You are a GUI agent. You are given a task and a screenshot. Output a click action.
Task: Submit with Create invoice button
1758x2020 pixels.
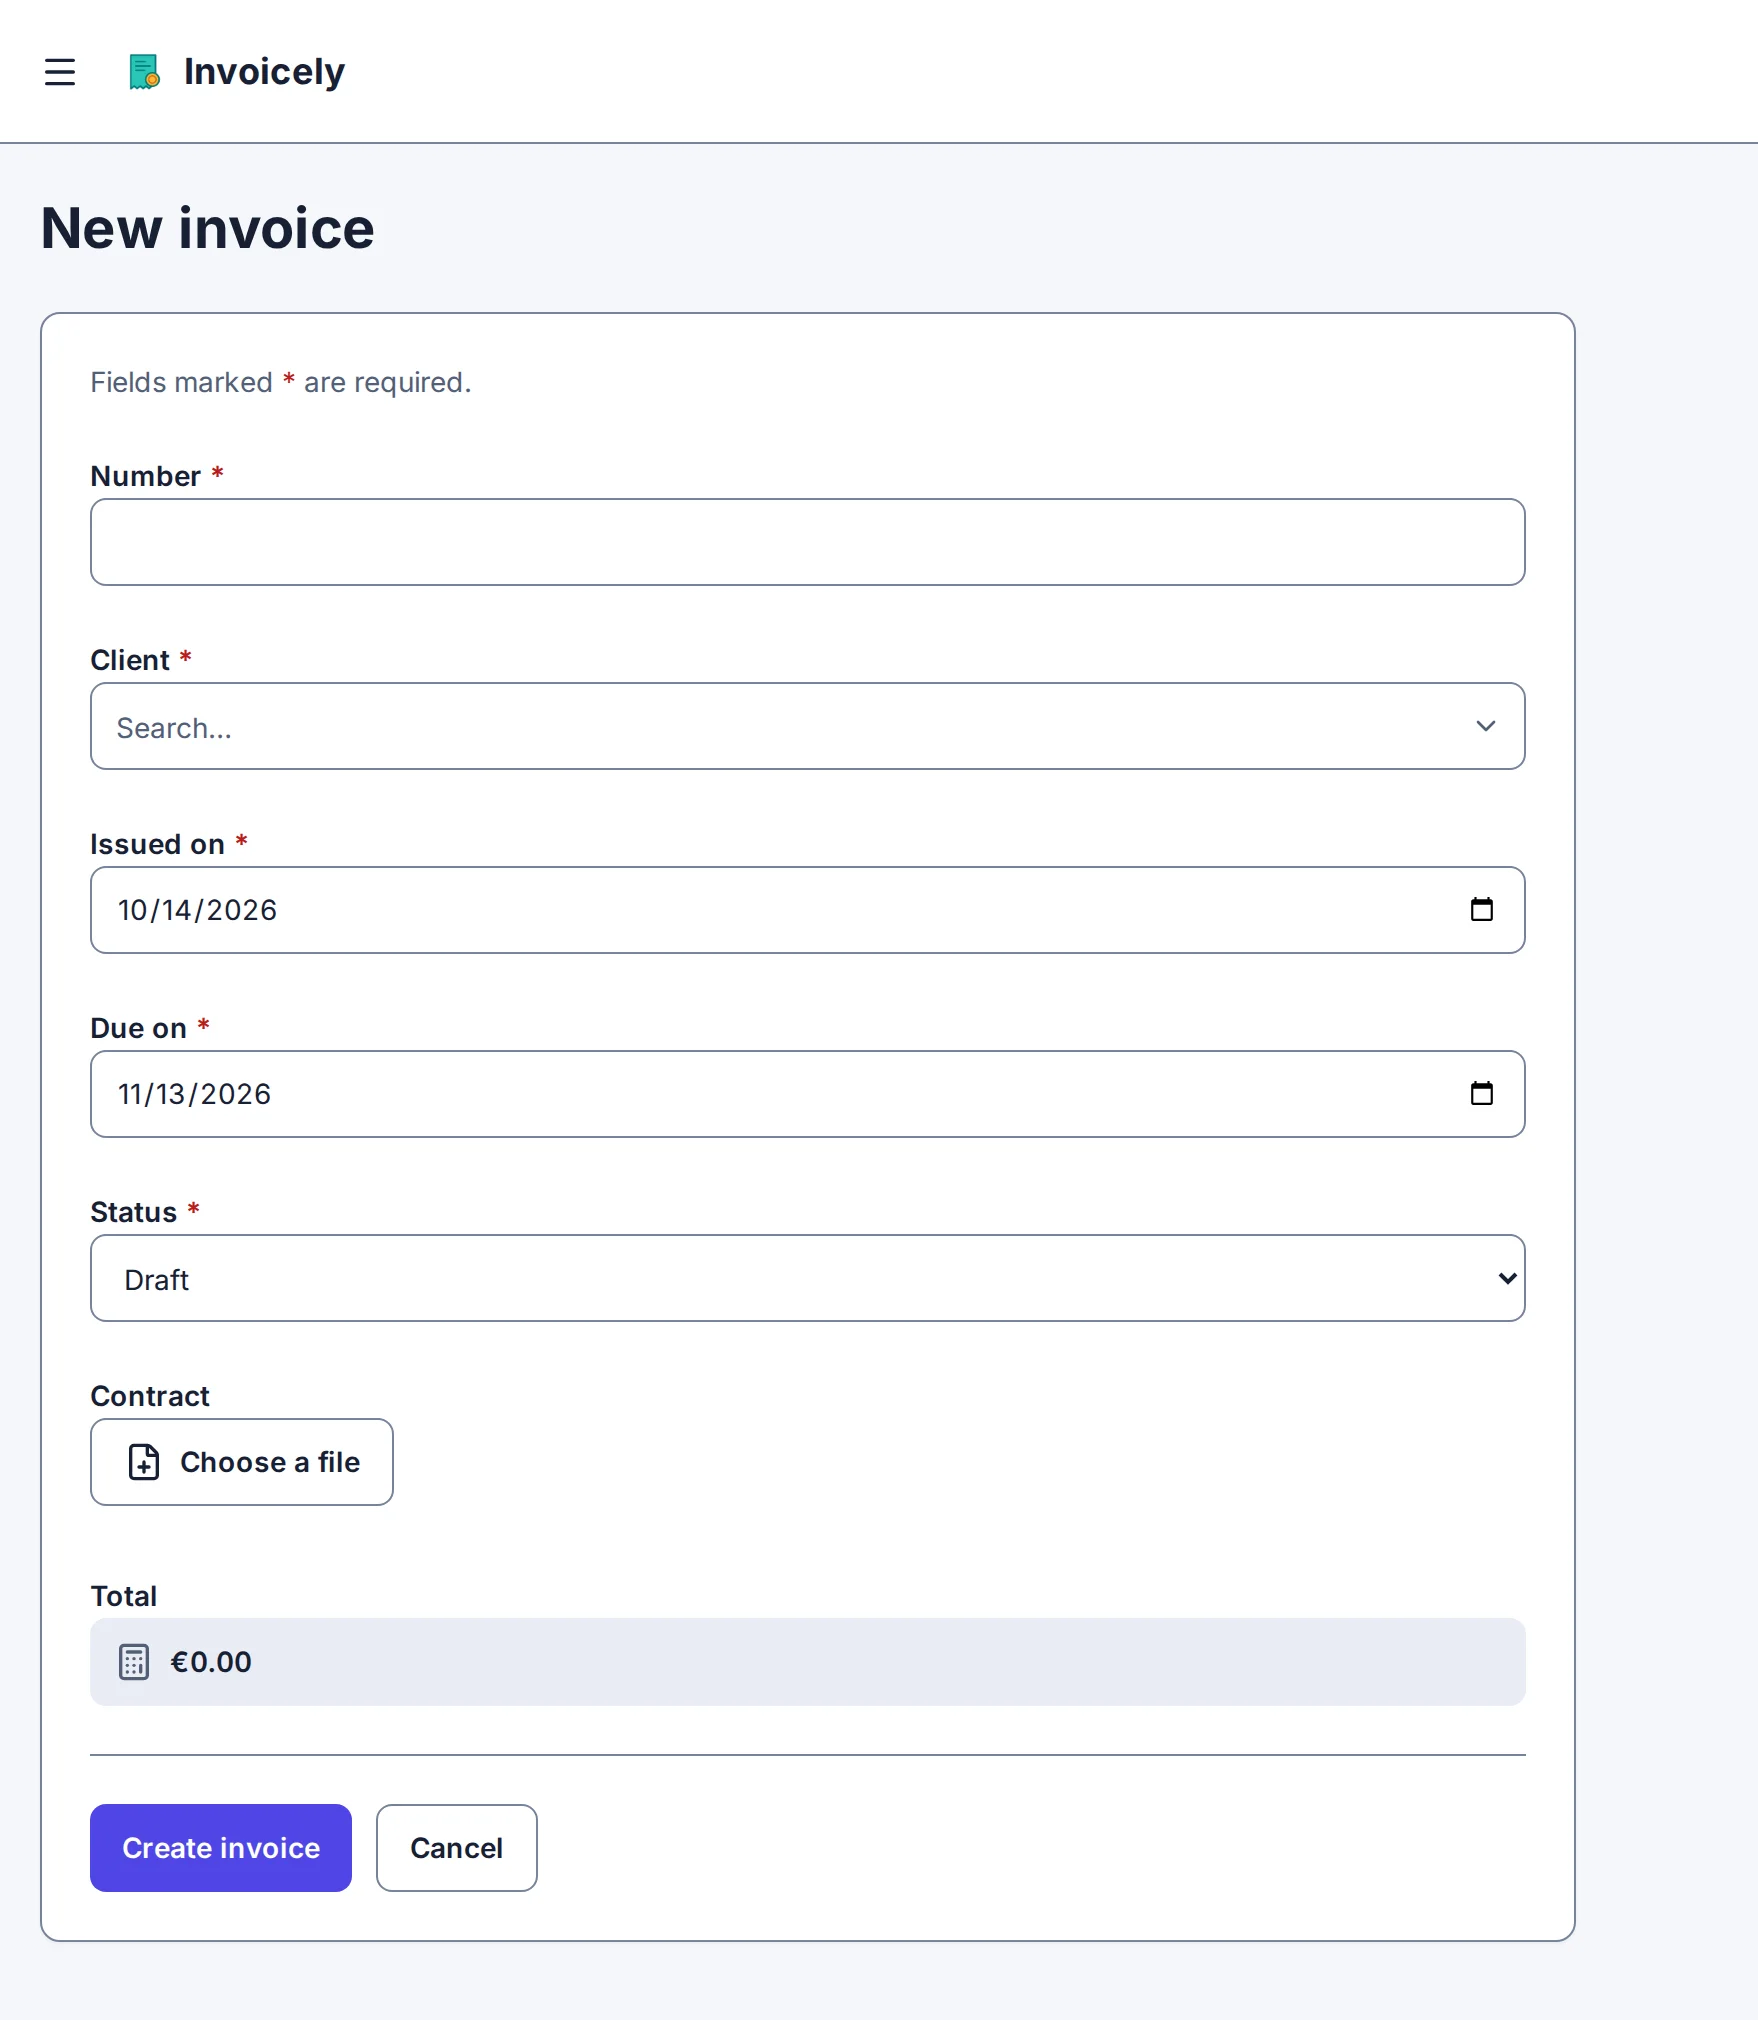[221, 1848]
